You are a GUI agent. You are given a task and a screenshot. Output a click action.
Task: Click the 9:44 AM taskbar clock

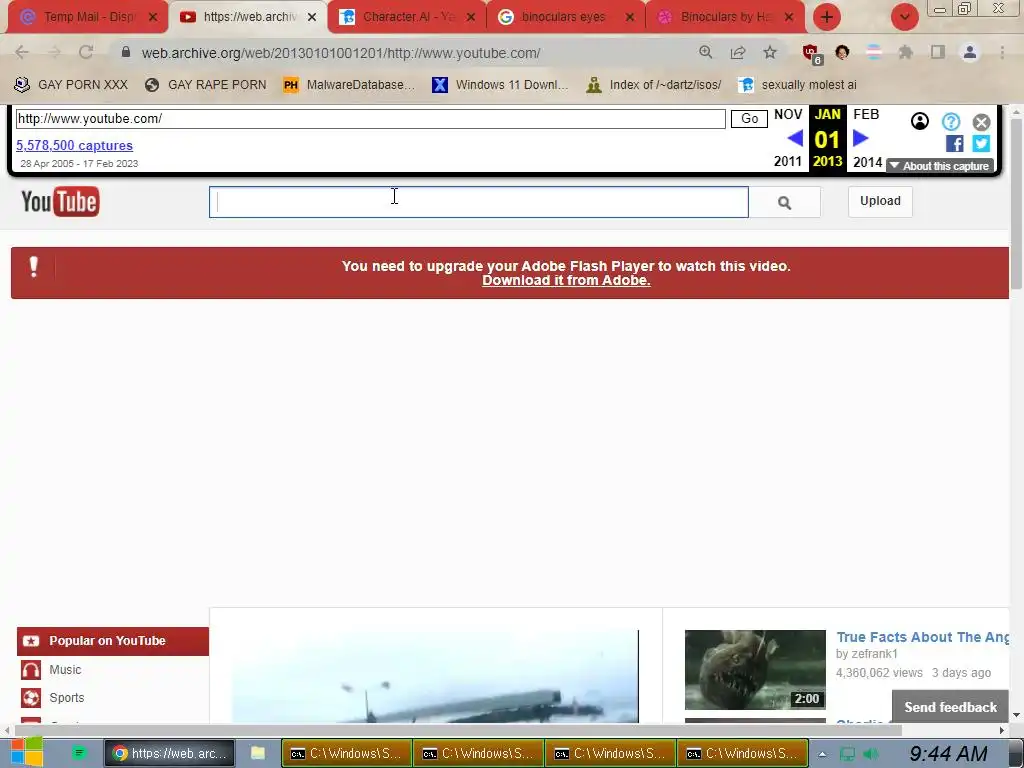pyautogui.click(x=948, y=754)
